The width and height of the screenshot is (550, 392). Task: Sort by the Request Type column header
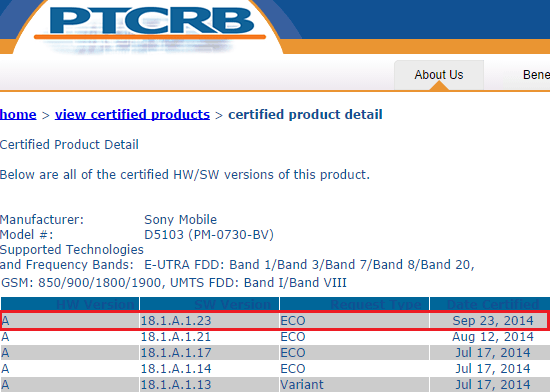pos(354,304)
